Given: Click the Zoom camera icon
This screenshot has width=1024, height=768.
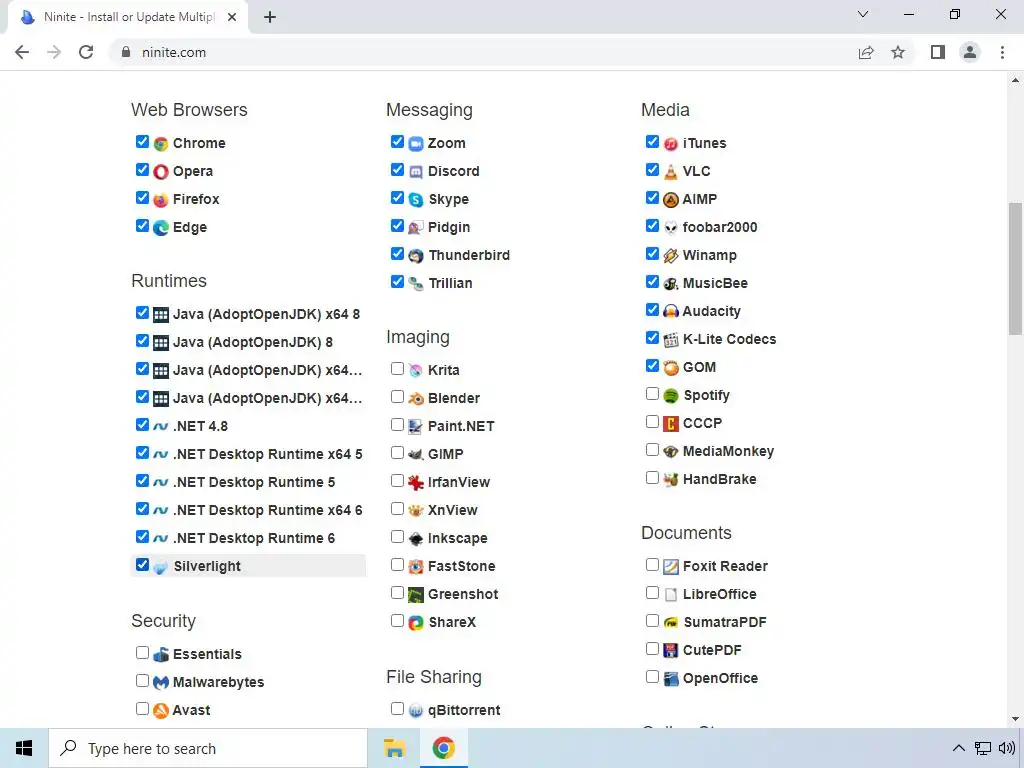Looking at the screenshot, I should click(x=416, y=144).
